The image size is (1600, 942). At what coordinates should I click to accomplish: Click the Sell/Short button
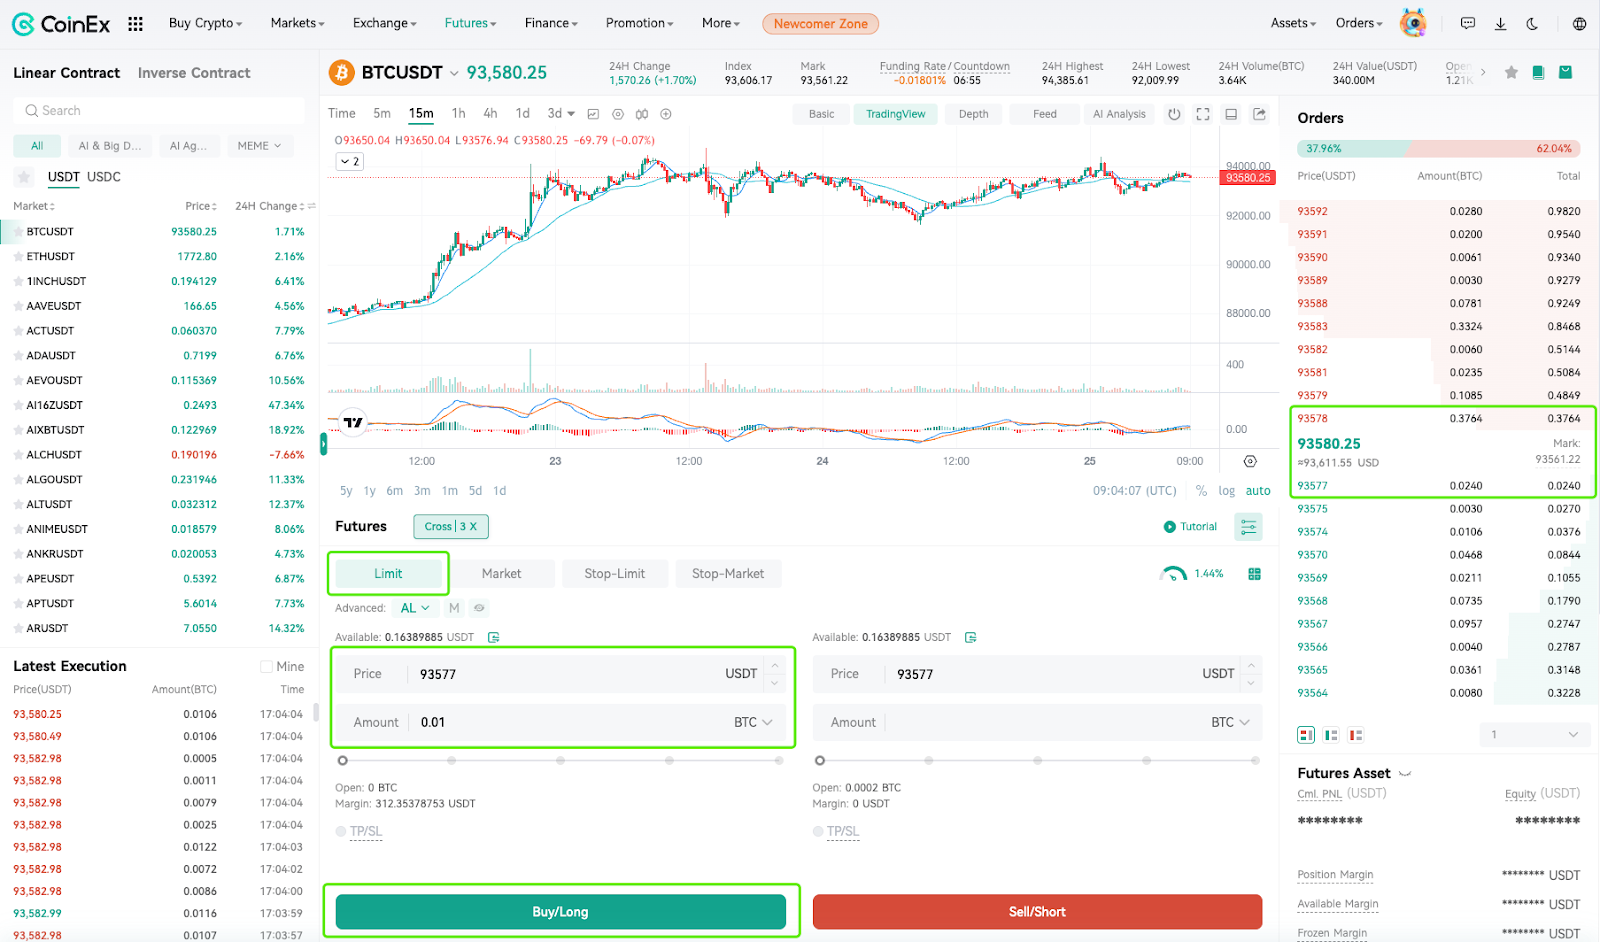pyautogui.click(x=1037, y=912)
